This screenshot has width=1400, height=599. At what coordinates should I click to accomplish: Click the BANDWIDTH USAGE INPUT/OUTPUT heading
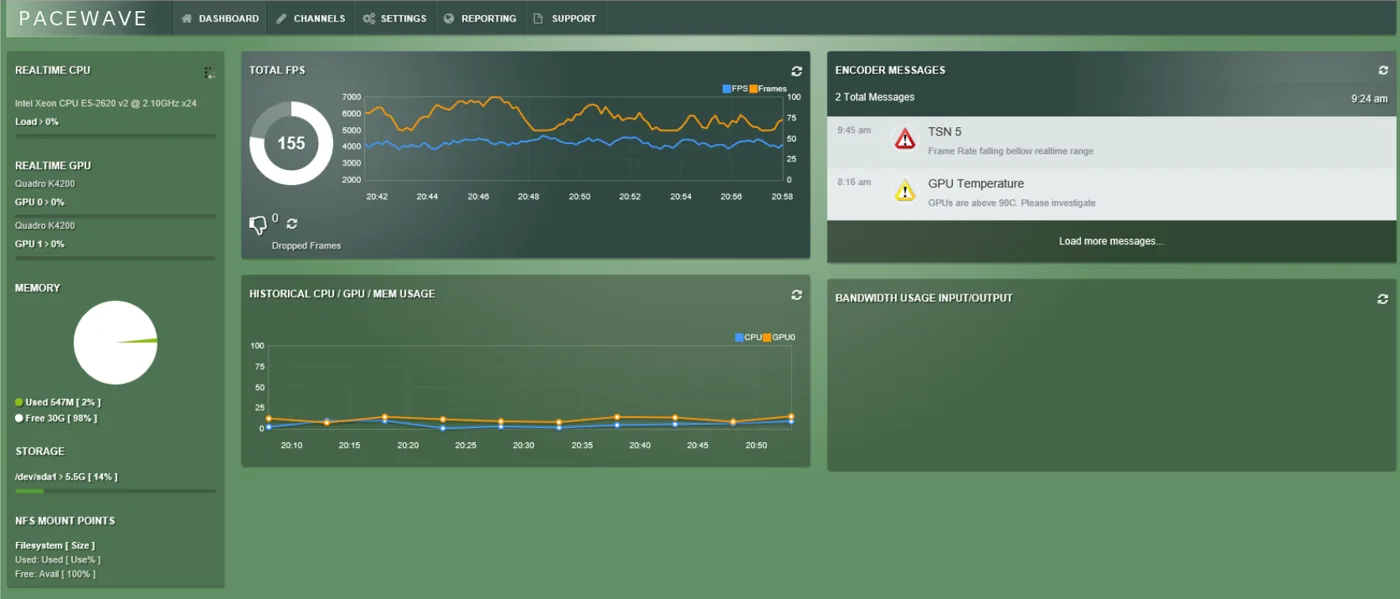[924, 299]
